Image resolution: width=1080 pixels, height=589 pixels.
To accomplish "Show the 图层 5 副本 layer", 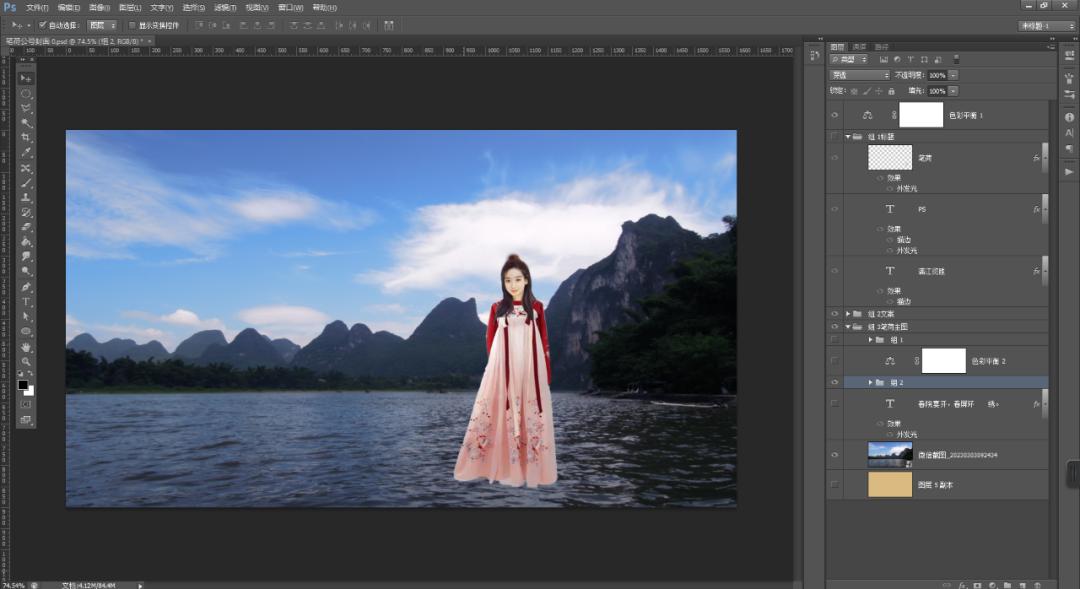I will tap(834, 484).
